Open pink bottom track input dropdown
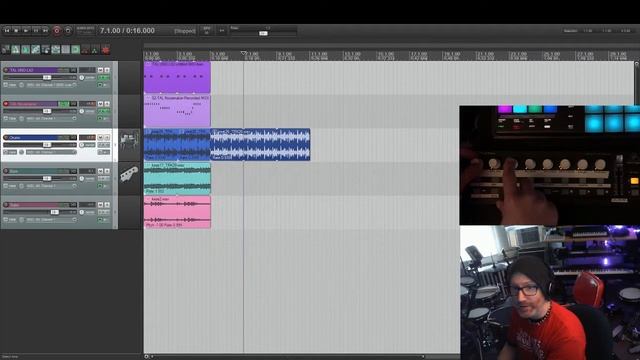The height and width of the screenshot is (360, 640). point(51,220)
